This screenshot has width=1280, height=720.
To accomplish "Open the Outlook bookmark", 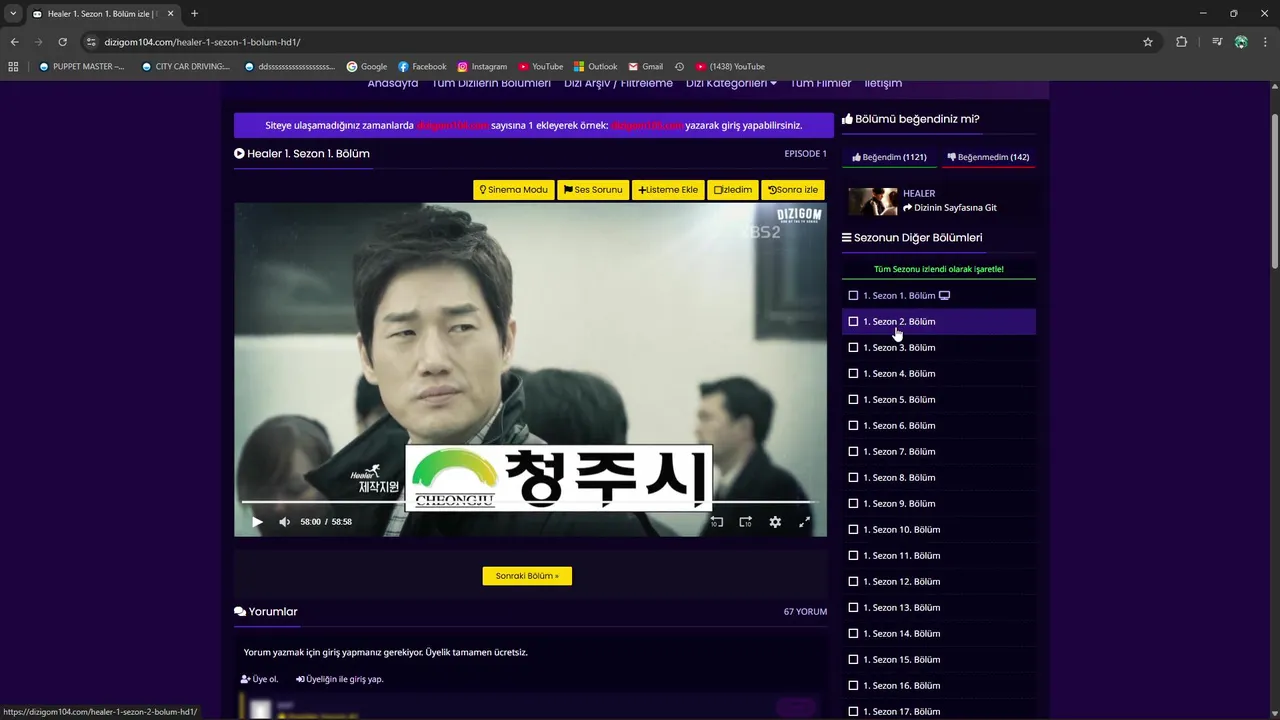I will 595,67.
